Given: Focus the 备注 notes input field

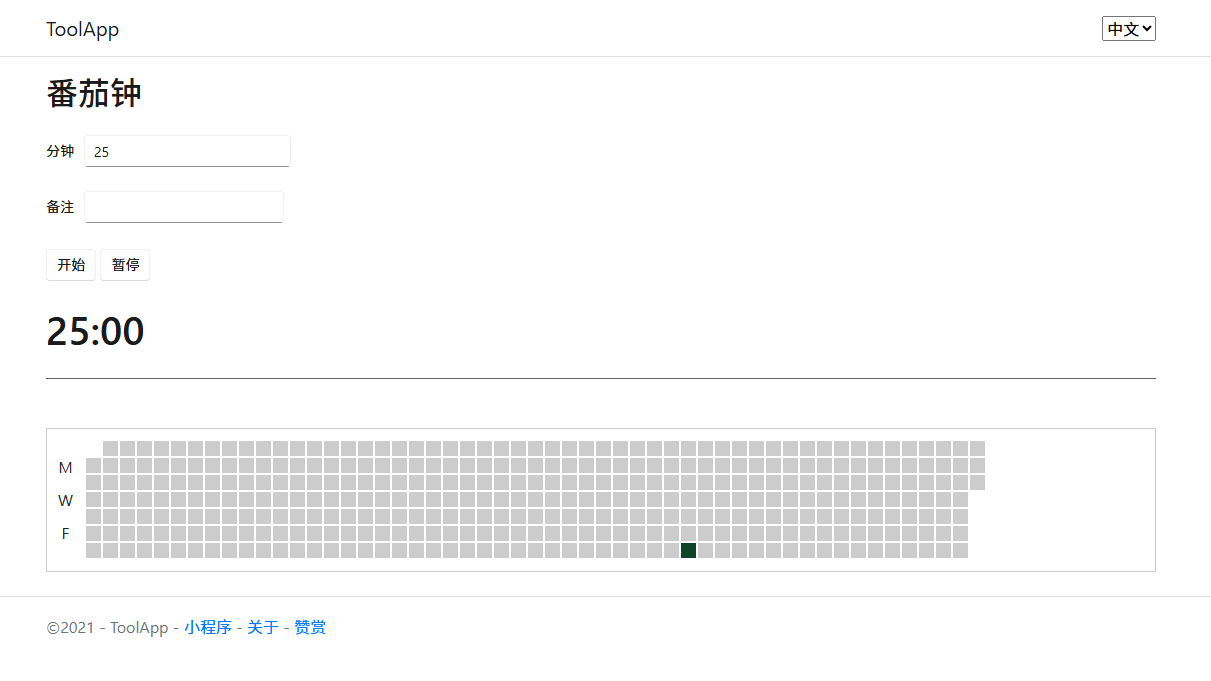Looking at the screenshot, I should [184, 207].
